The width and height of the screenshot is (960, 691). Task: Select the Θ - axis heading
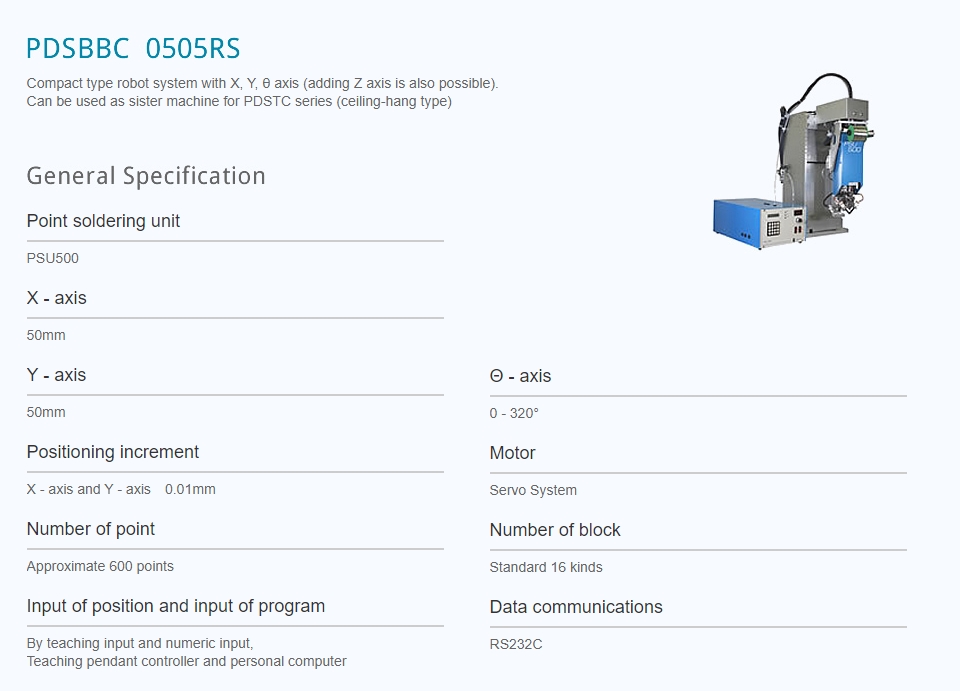[x=520, y=376]
